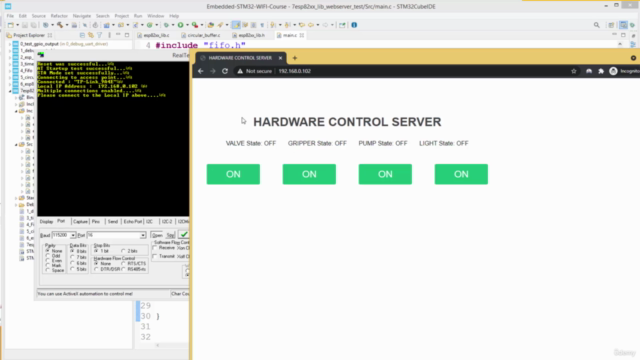Click the Open port button in RealTerm
640x360 pixels.
coord(157,235)
